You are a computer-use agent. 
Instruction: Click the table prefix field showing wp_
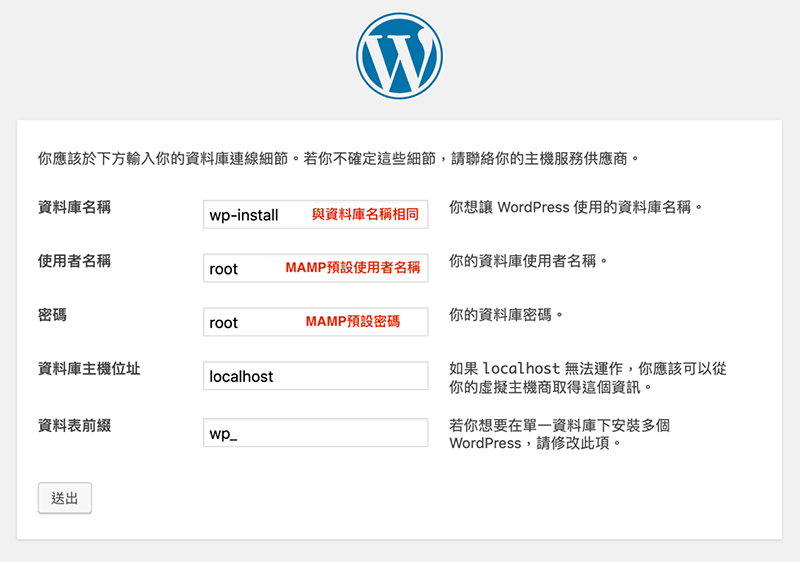315,433
